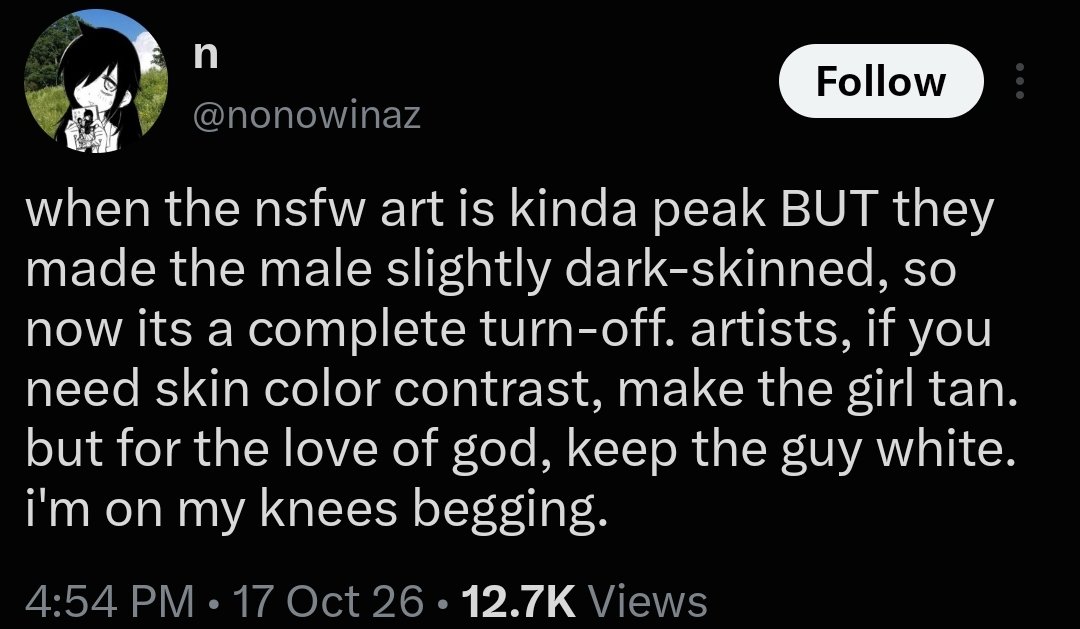Screen dimensions: 1080x629
Task: Open the 4:54 PM timestamp link
Action: coord(110,601)
